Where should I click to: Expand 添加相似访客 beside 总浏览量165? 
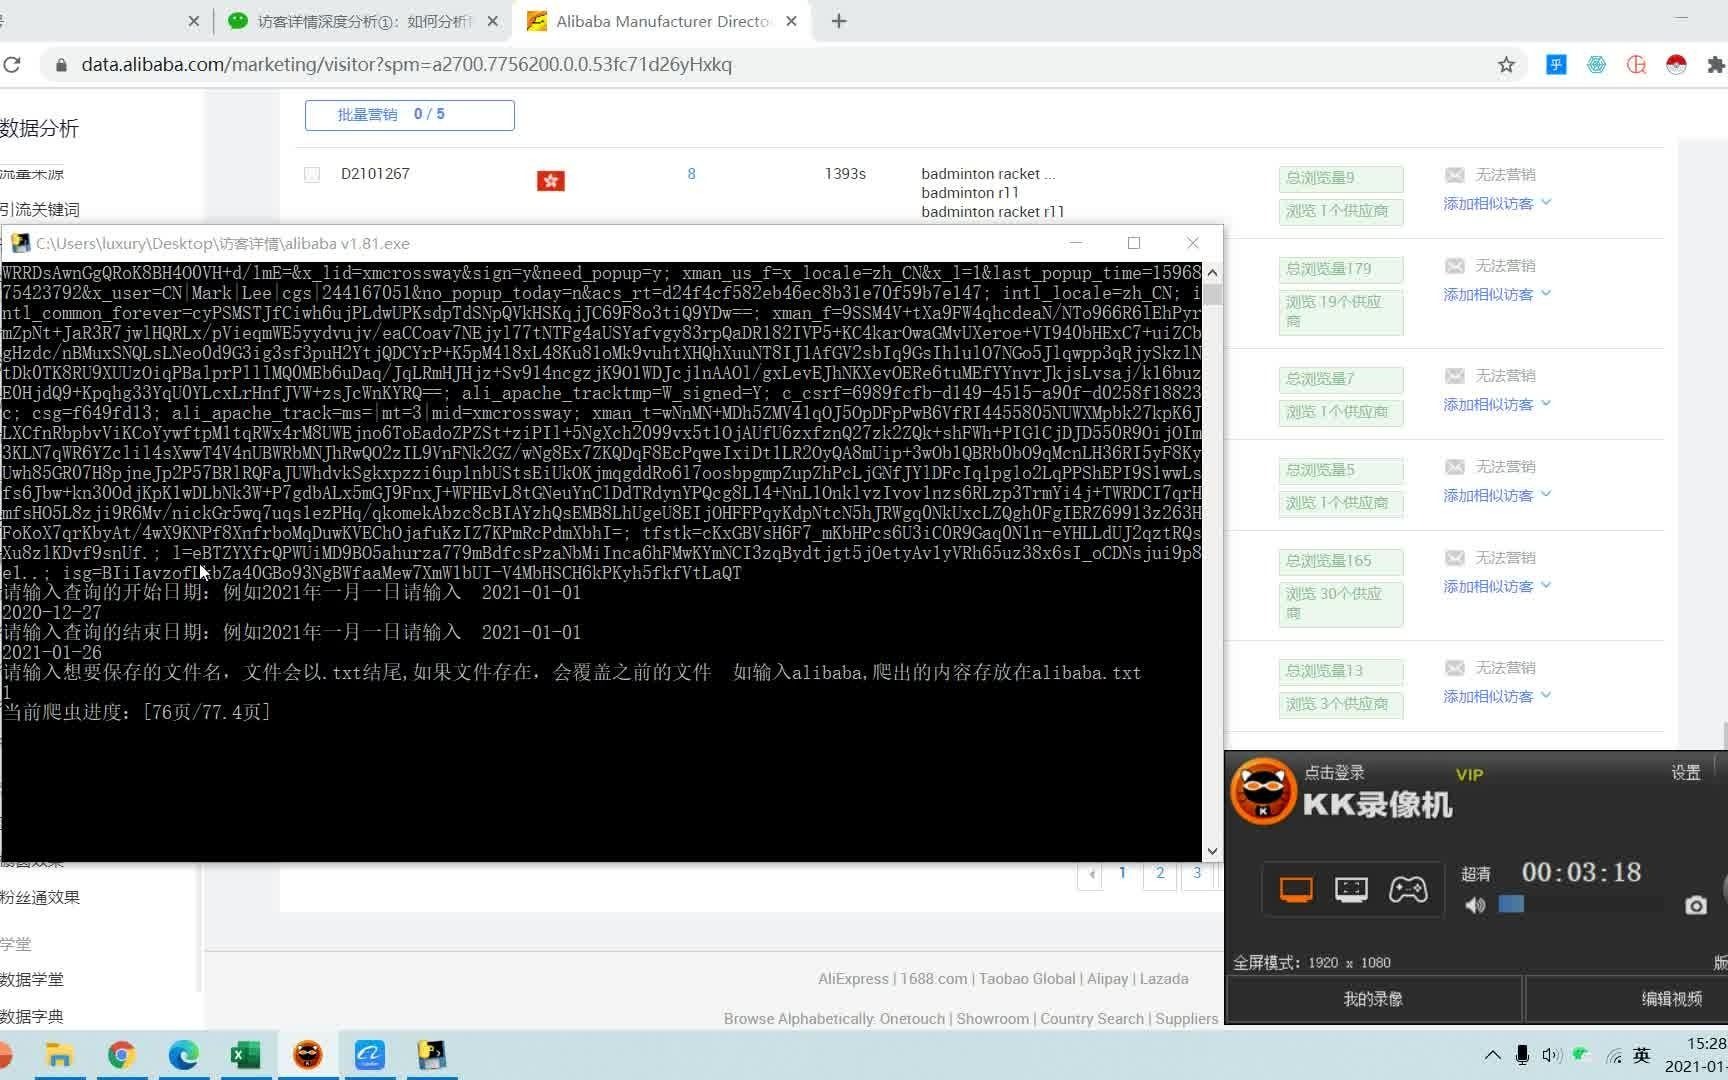pos(1497,586)
